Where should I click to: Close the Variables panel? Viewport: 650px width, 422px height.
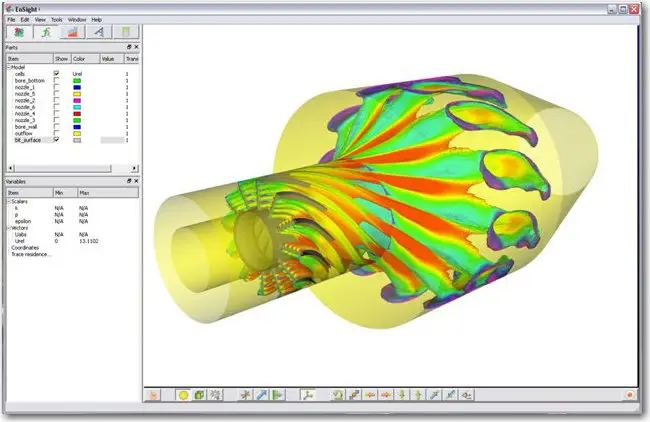coord(136,181)
